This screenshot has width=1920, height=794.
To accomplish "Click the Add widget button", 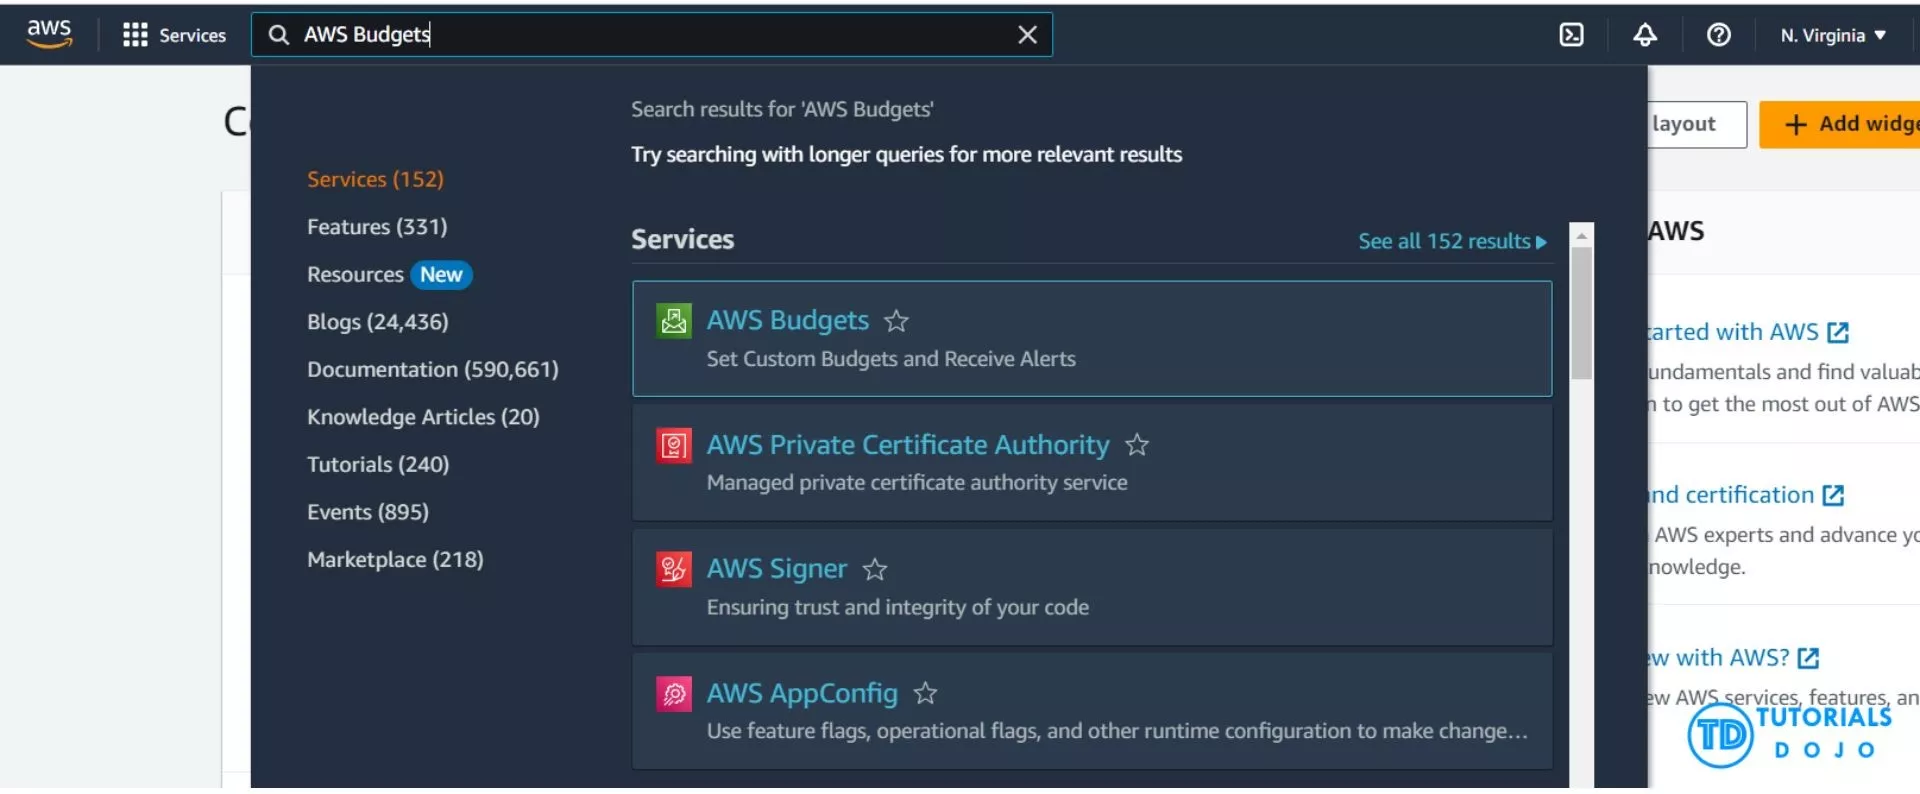I will click(1840, 124).
